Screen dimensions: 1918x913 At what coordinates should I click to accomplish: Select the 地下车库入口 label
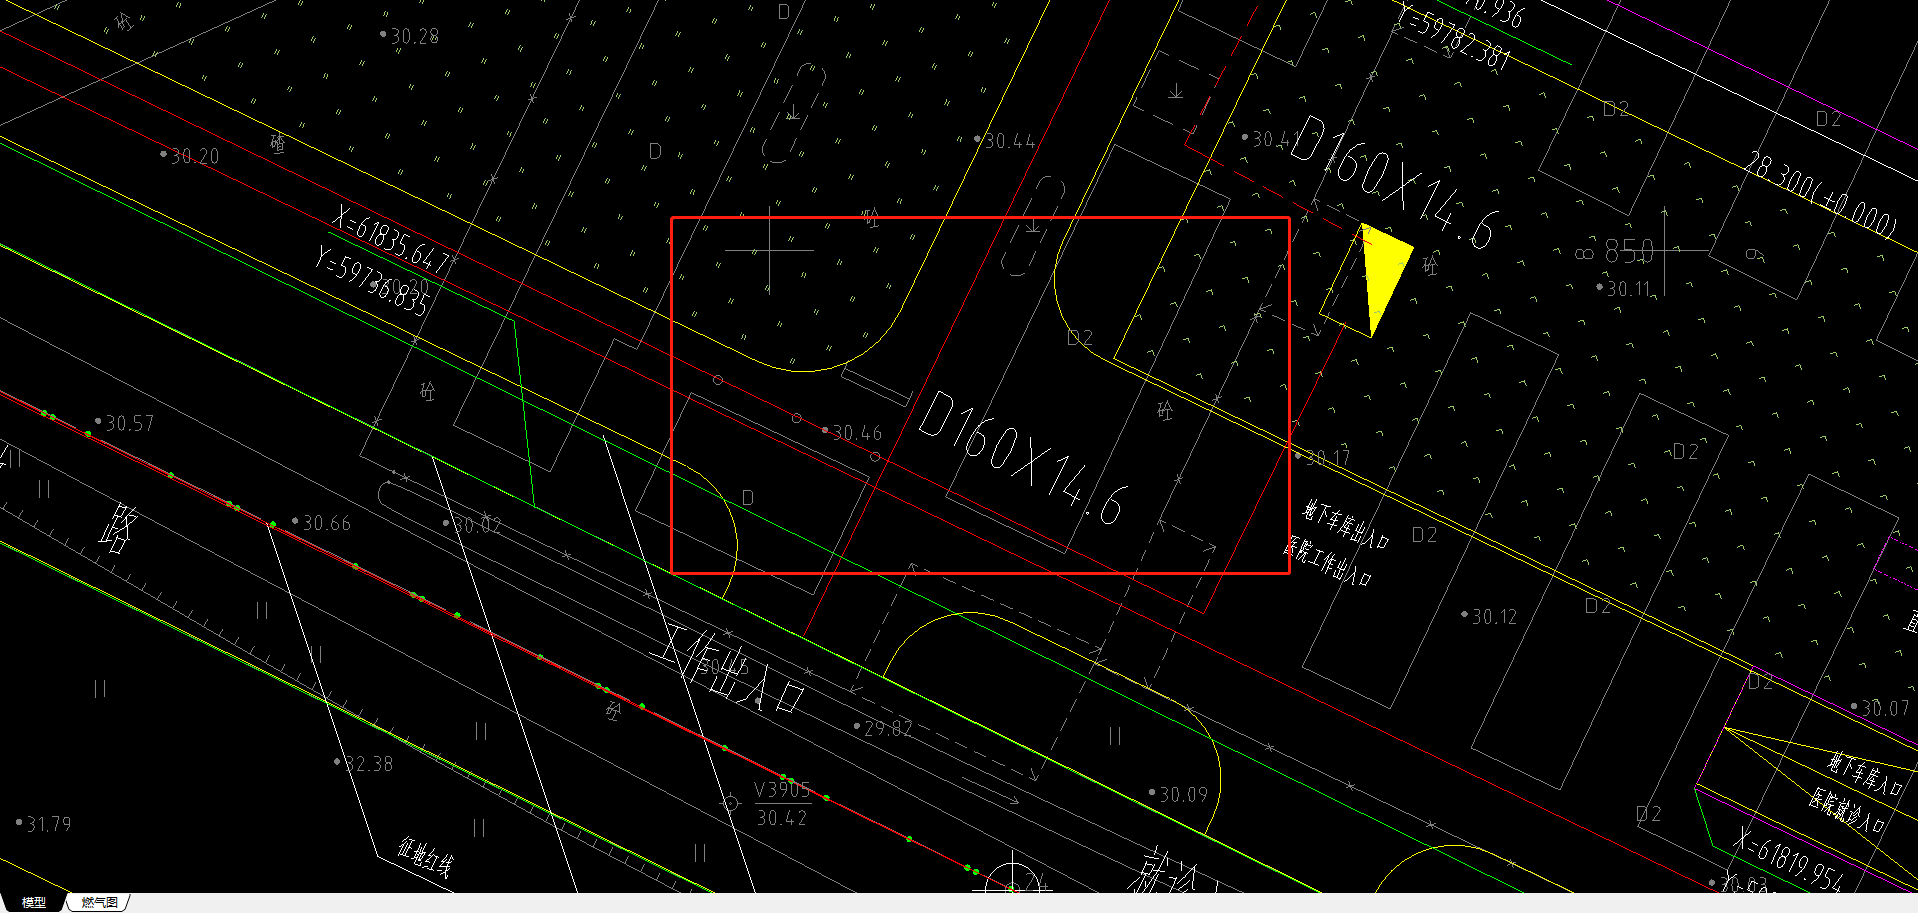coord(1865,773)
